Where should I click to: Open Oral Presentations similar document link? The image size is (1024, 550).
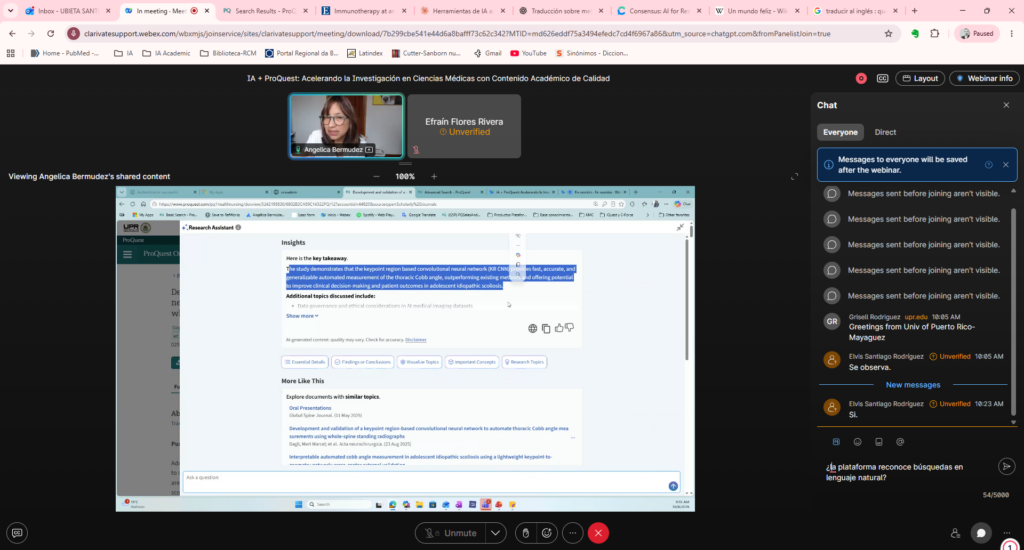point(310,408)
